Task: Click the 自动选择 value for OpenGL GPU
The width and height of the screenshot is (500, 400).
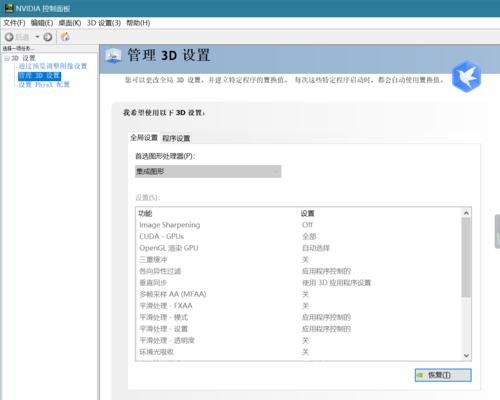Action: coord(316,248)
